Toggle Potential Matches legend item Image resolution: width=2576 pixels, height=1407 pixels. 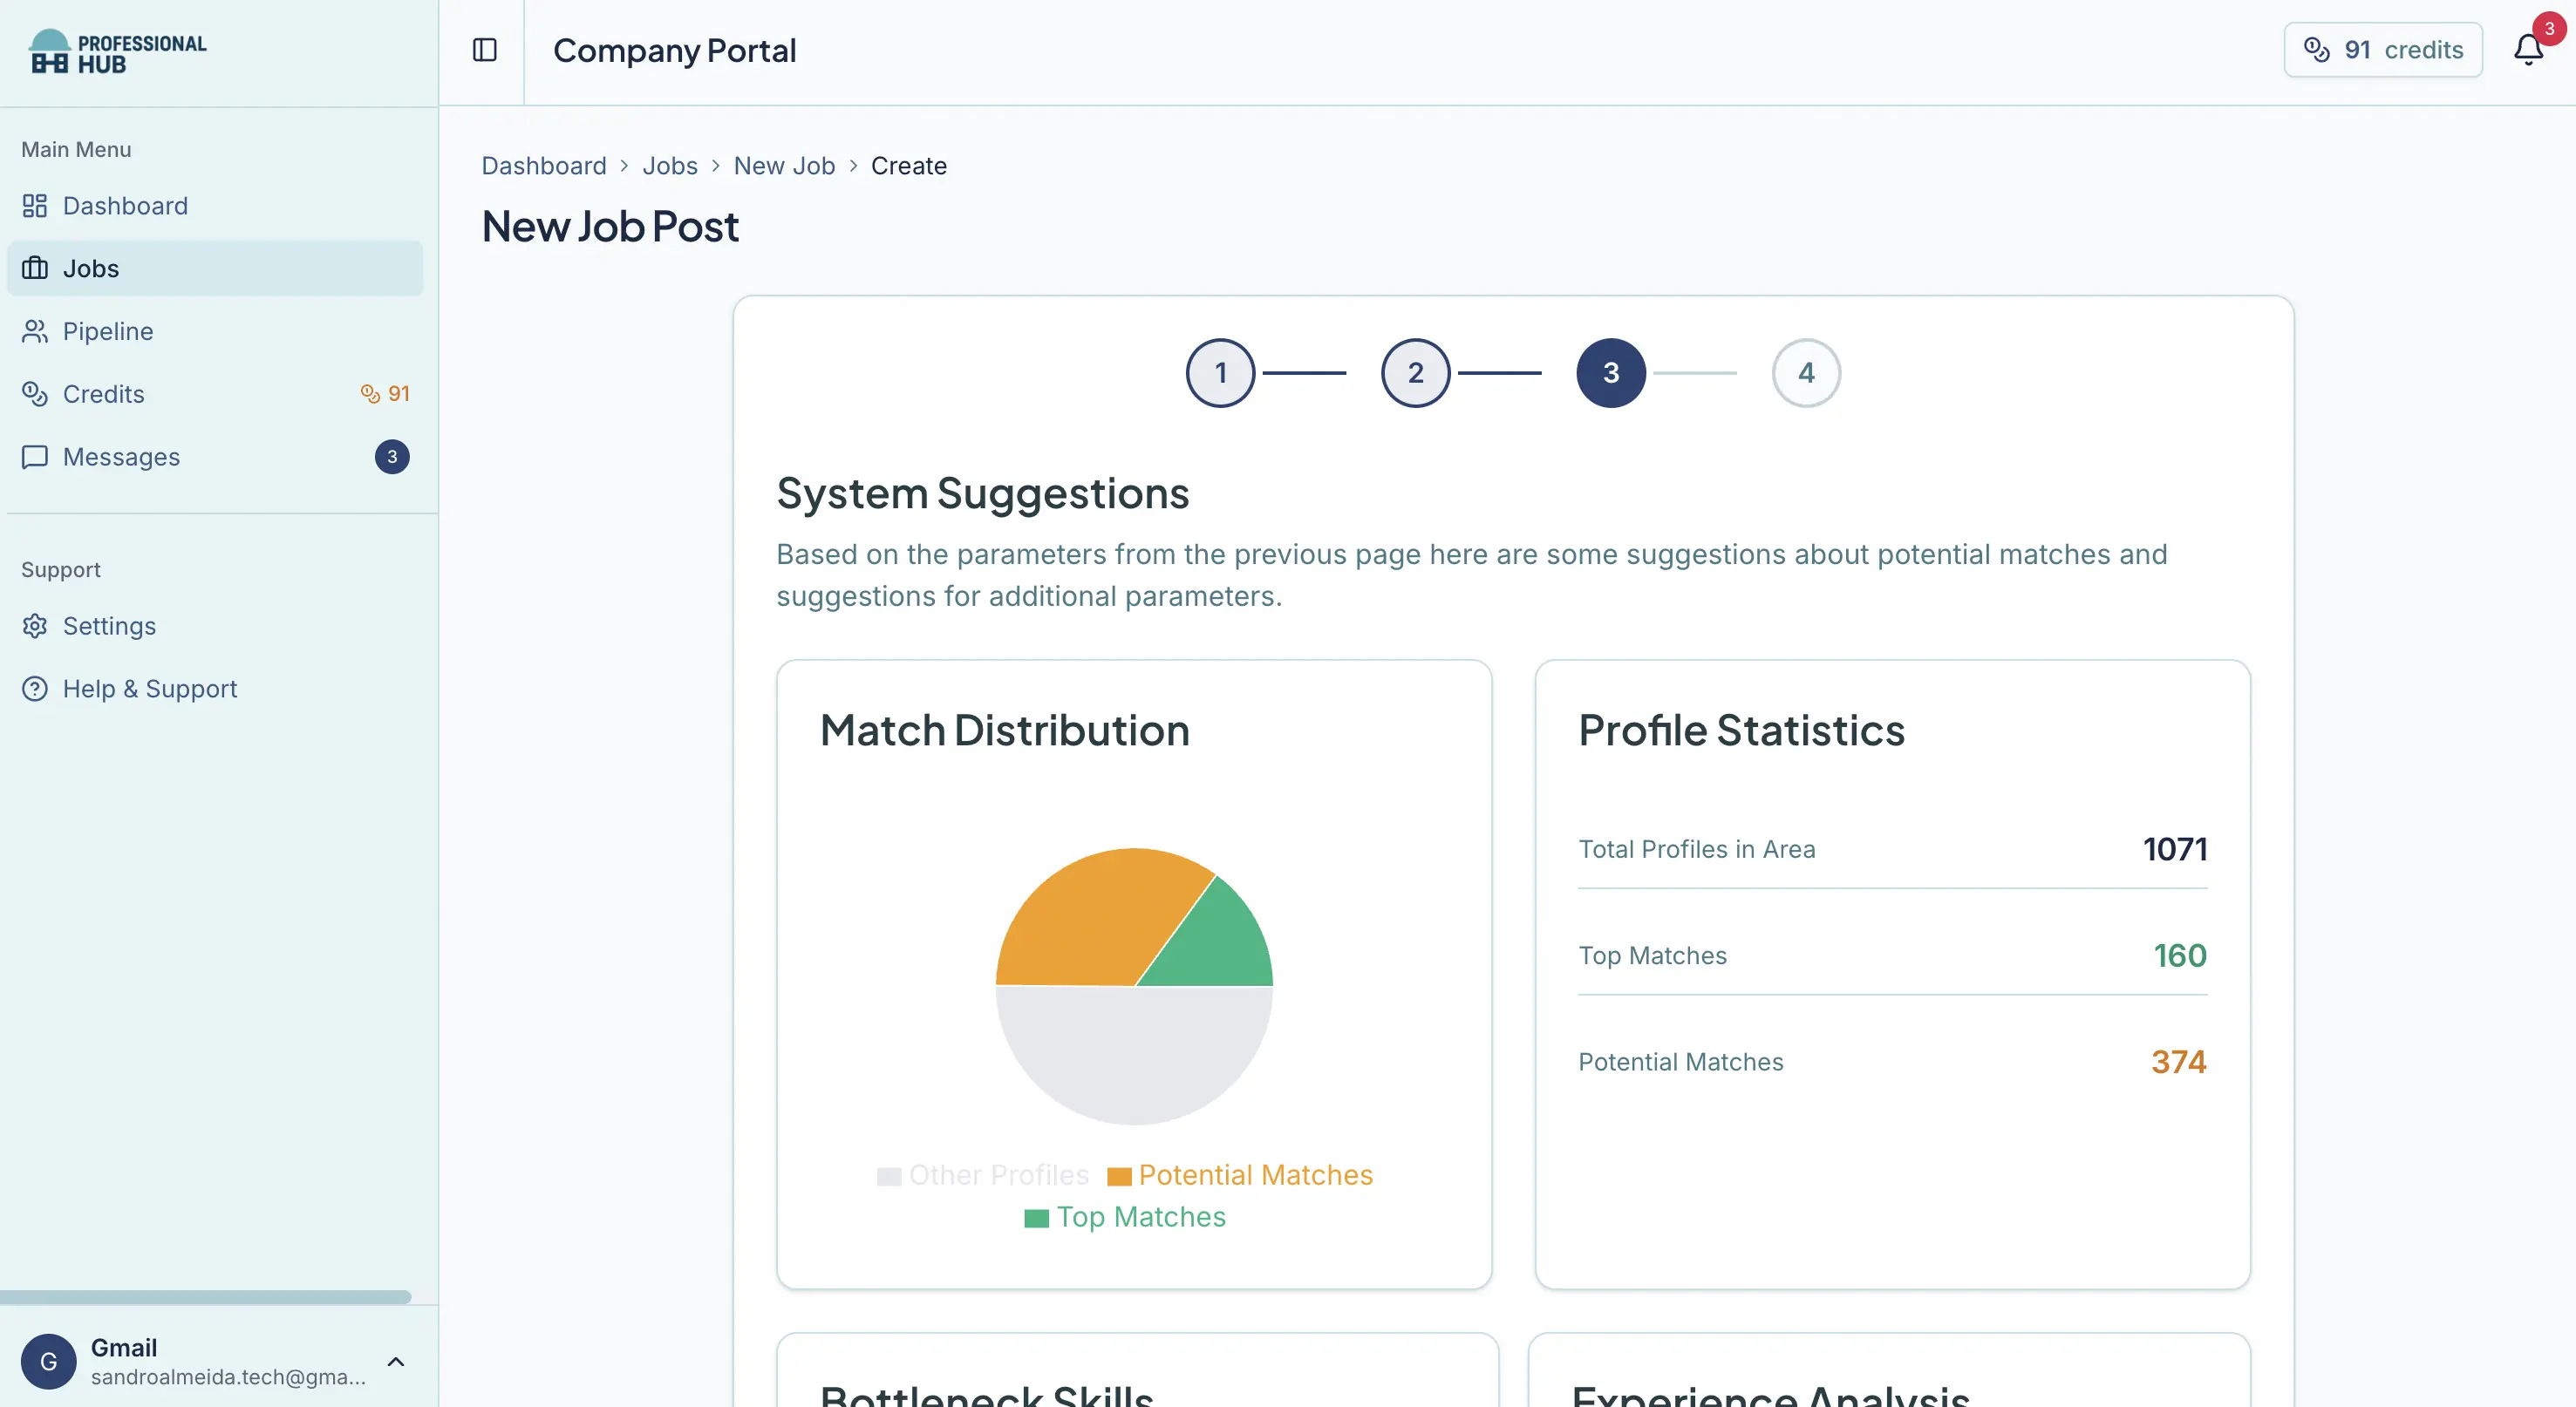(1240, 1175)
